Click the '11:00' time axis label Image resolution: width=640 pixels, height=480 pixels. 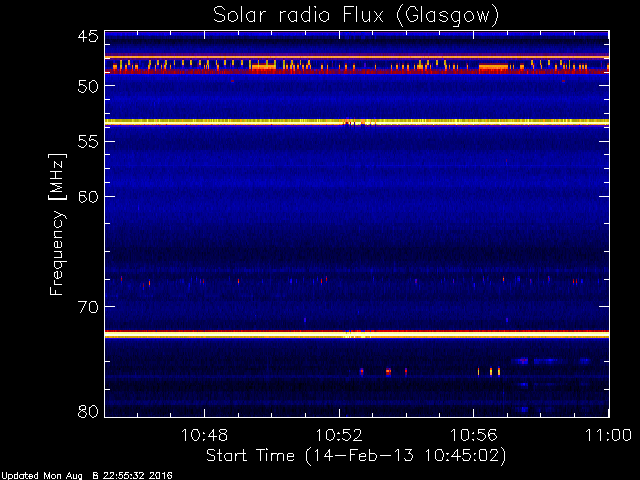(x=609, y=435)
